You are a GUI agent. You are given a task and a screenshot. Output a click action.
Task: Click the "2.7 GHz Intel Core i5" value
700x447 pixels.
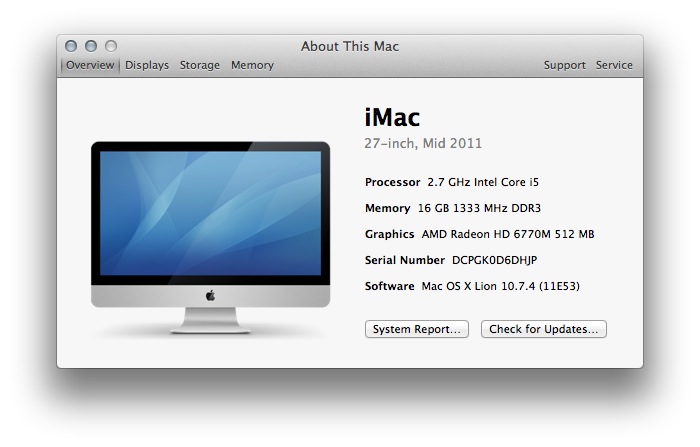[483, 182]
